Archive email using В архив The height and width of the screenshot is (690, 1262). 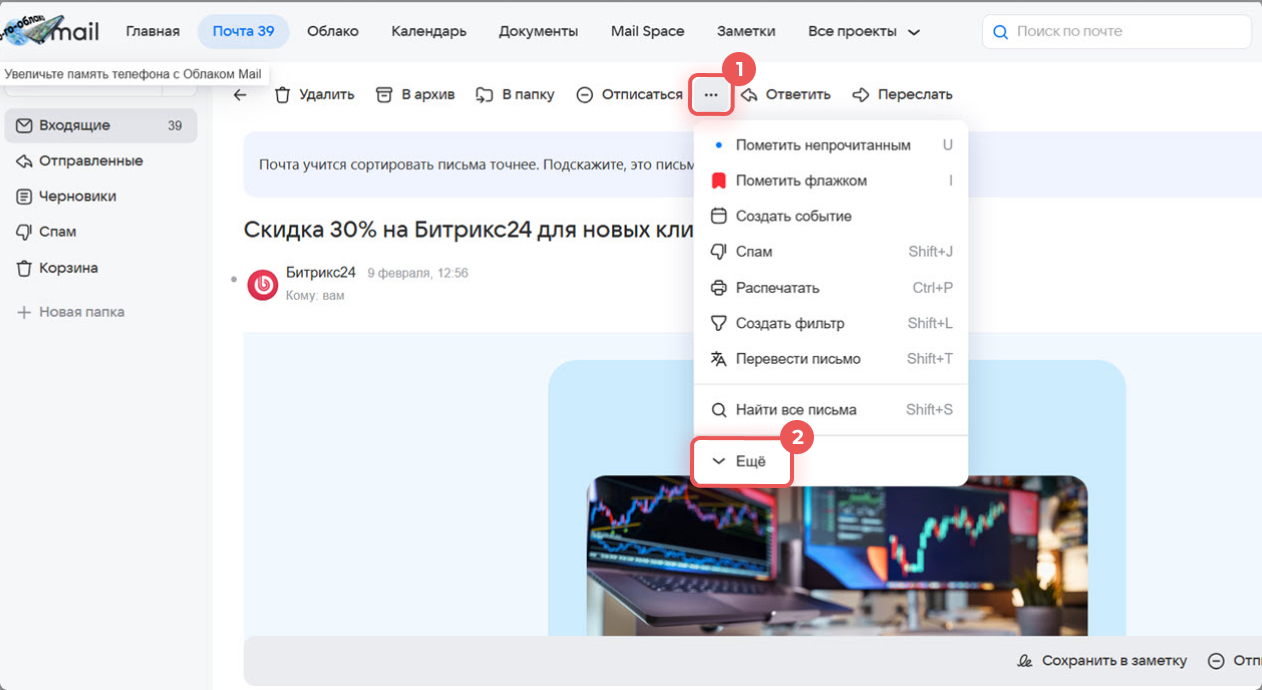(x=415, y=95)
